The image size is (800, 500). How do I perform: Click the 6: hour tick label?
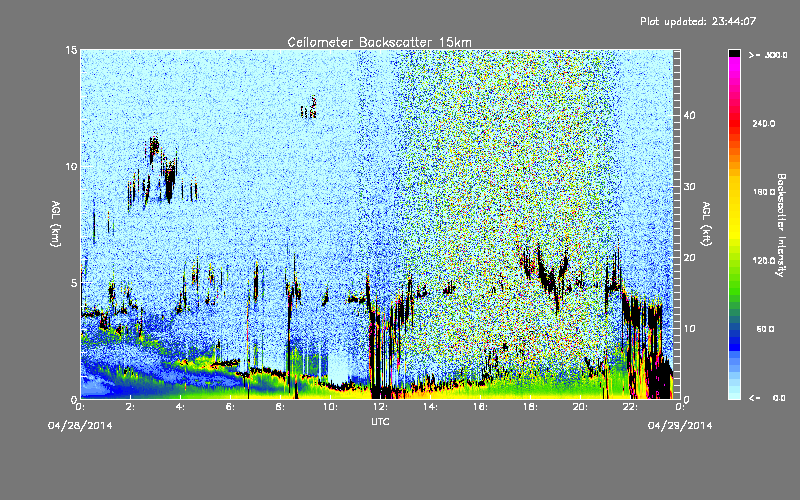tap(231, 407)
